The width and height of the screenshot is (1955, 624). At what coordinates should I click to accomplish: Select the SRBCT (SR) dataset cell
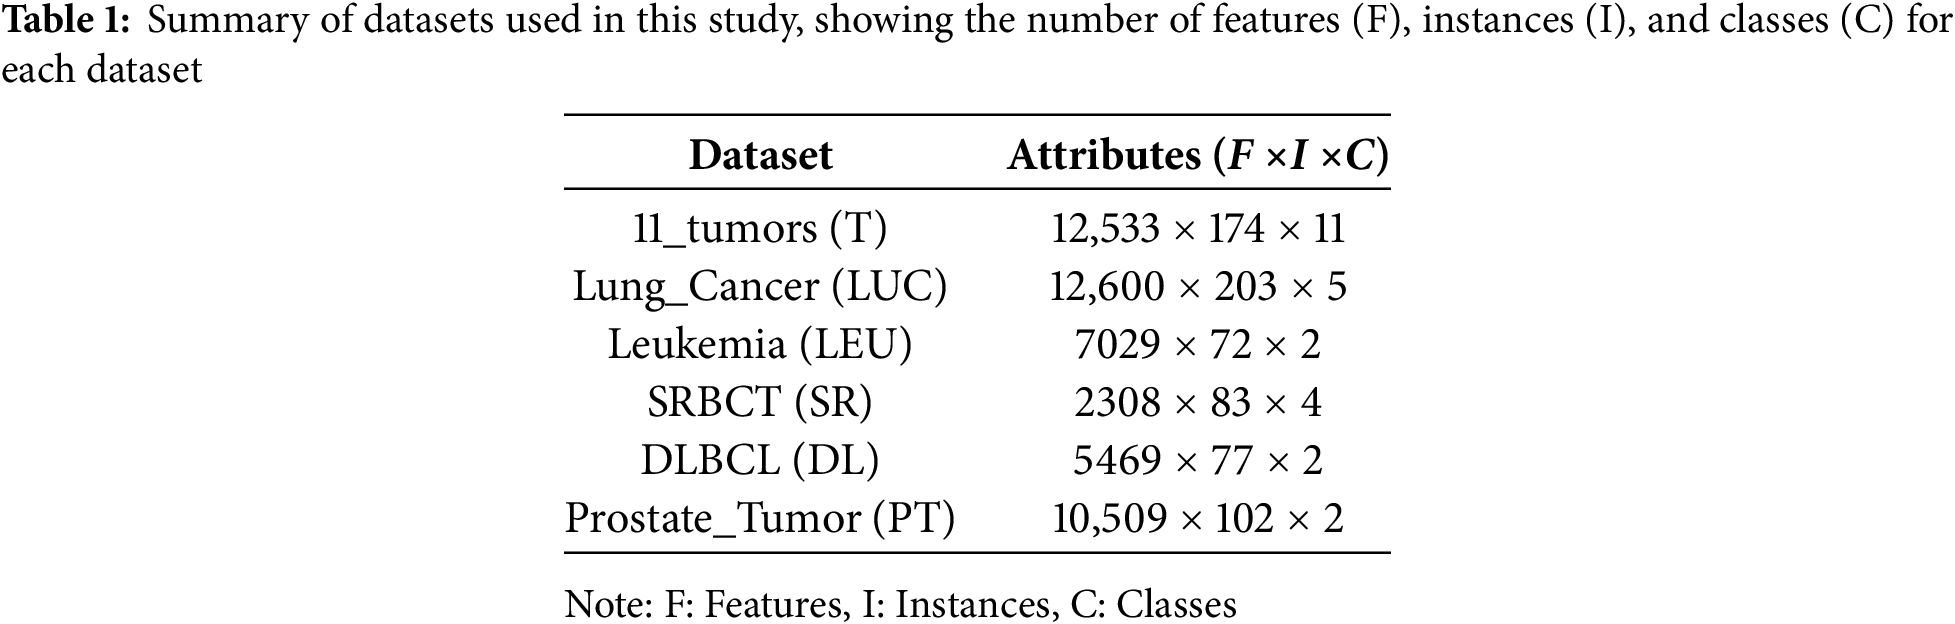[x=760, y=403]
